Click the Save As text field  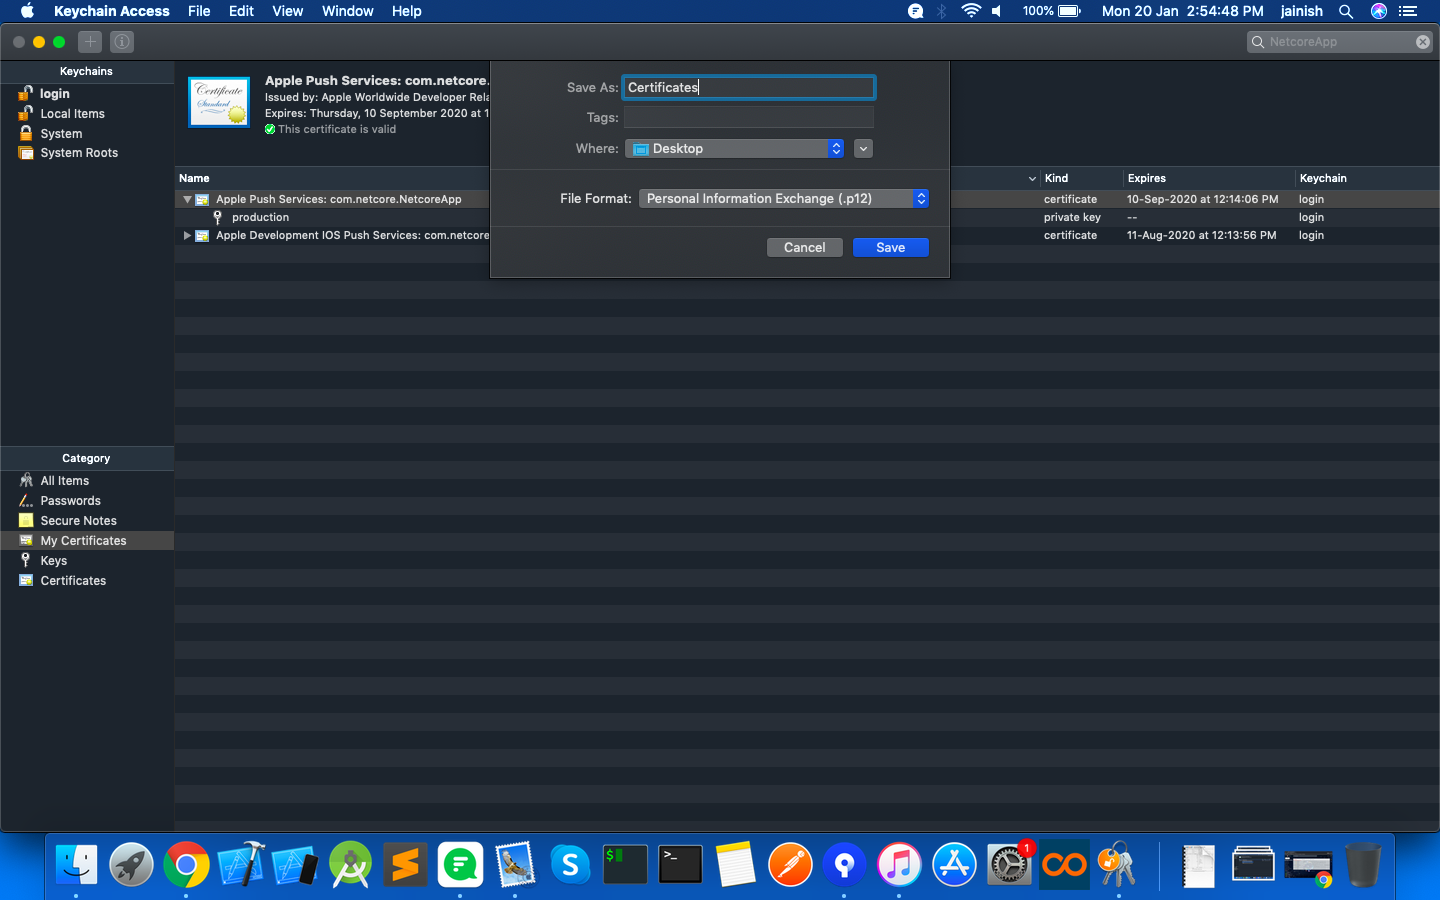(x=748, y=88)
